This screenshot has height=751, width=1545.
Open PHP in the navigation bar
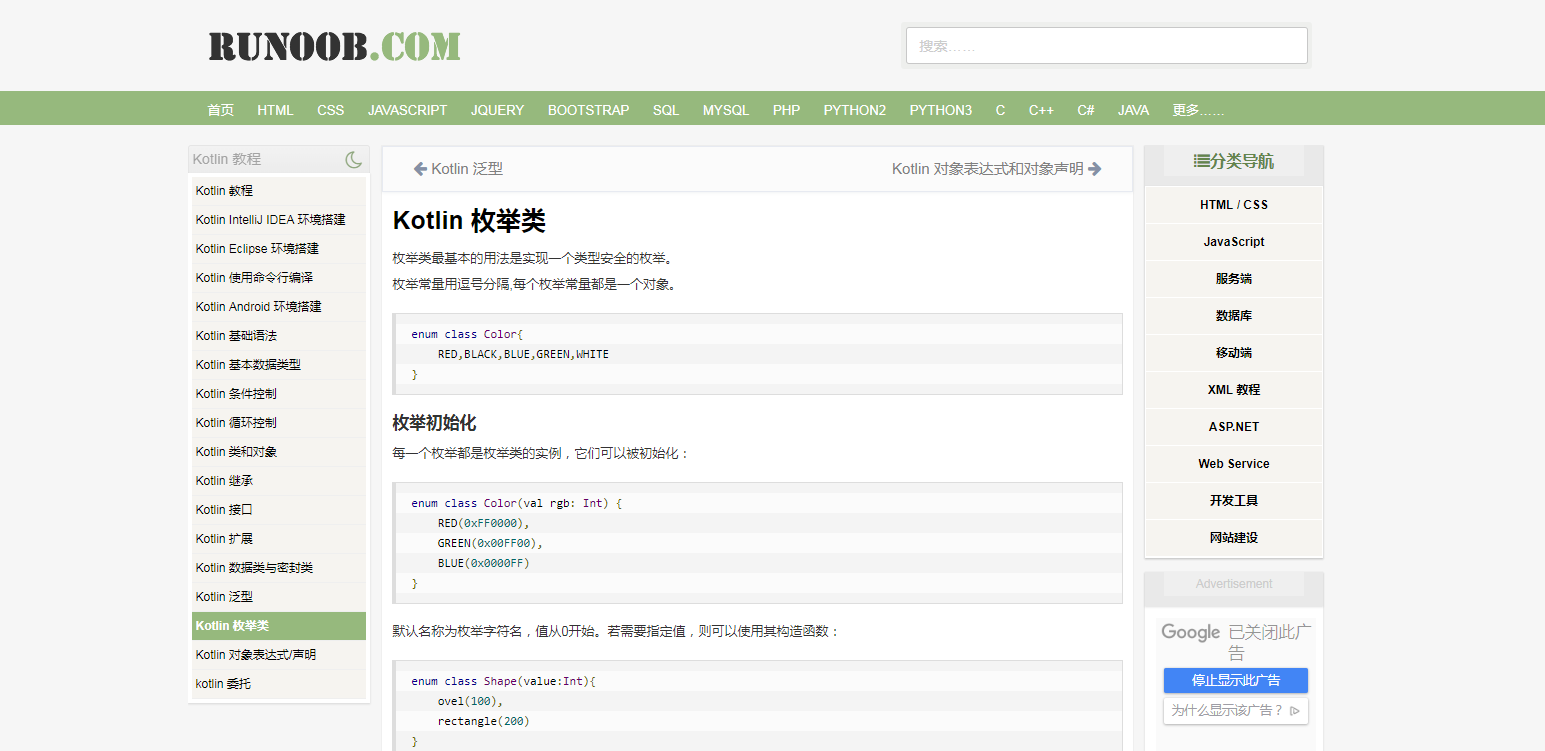(x=786, y=110)
